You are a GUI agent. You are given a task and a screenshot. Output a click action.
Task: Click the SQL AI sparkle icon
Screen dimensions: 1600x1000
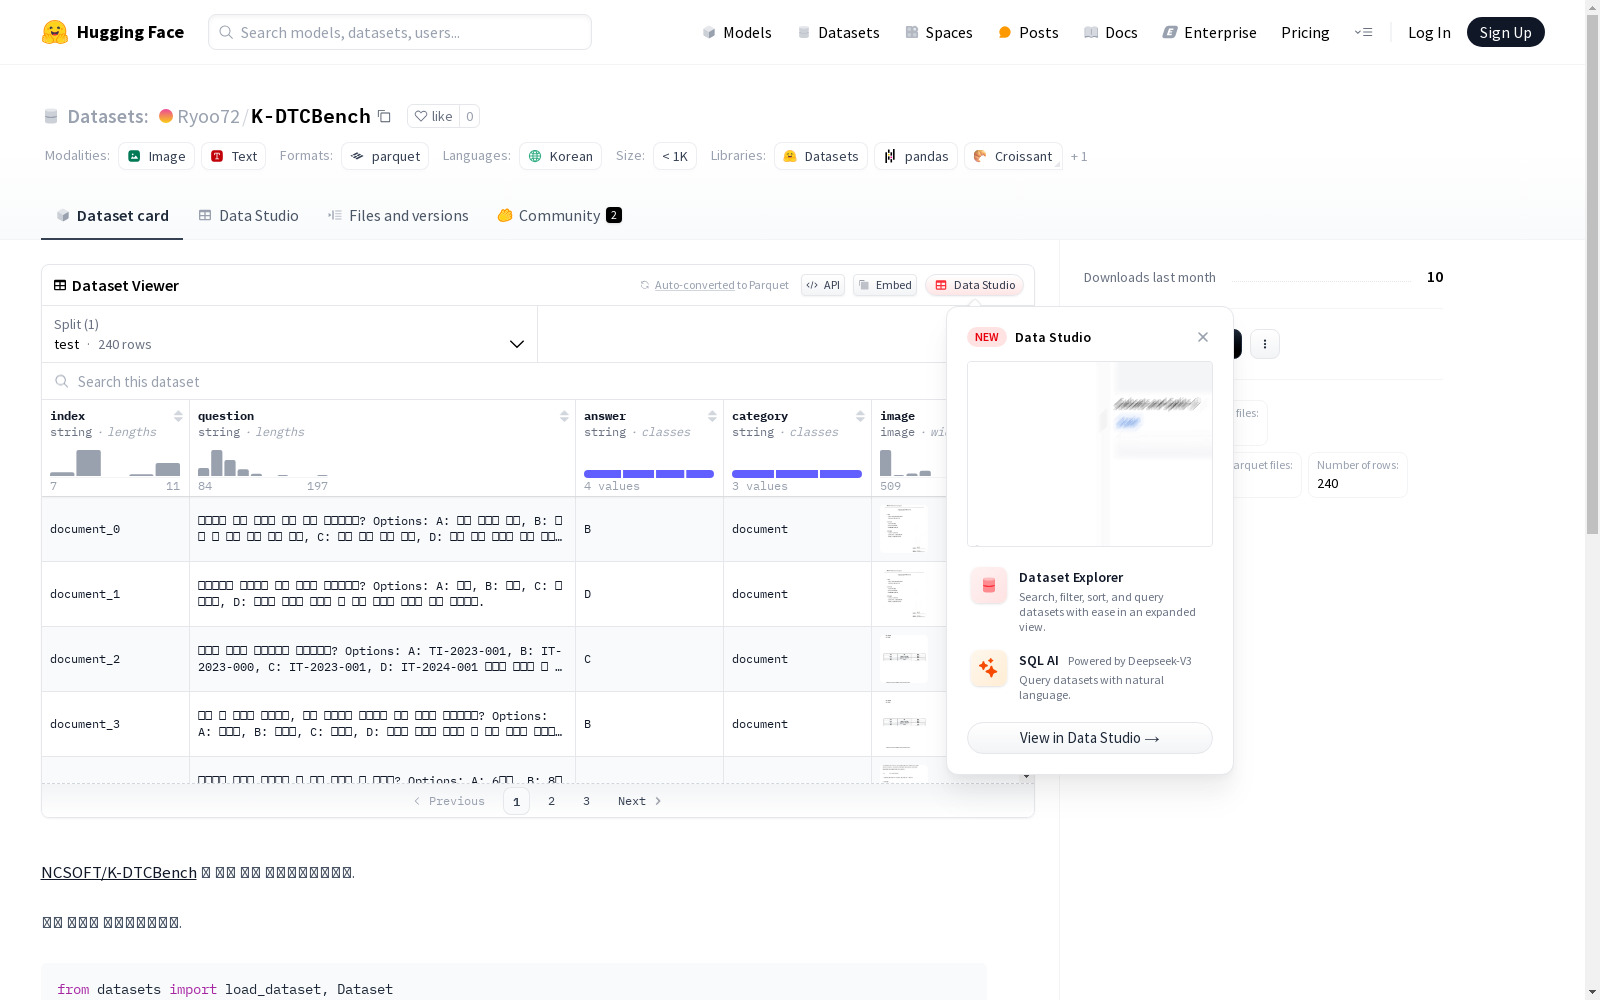pos(988,669)
